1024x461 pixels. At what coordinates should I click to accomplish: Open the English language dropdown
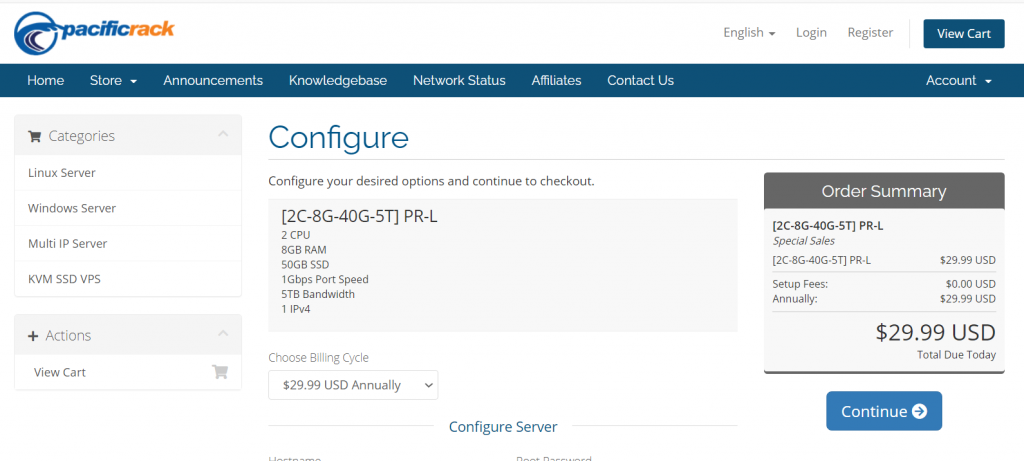pyautogui.click(x=749, y=33)
